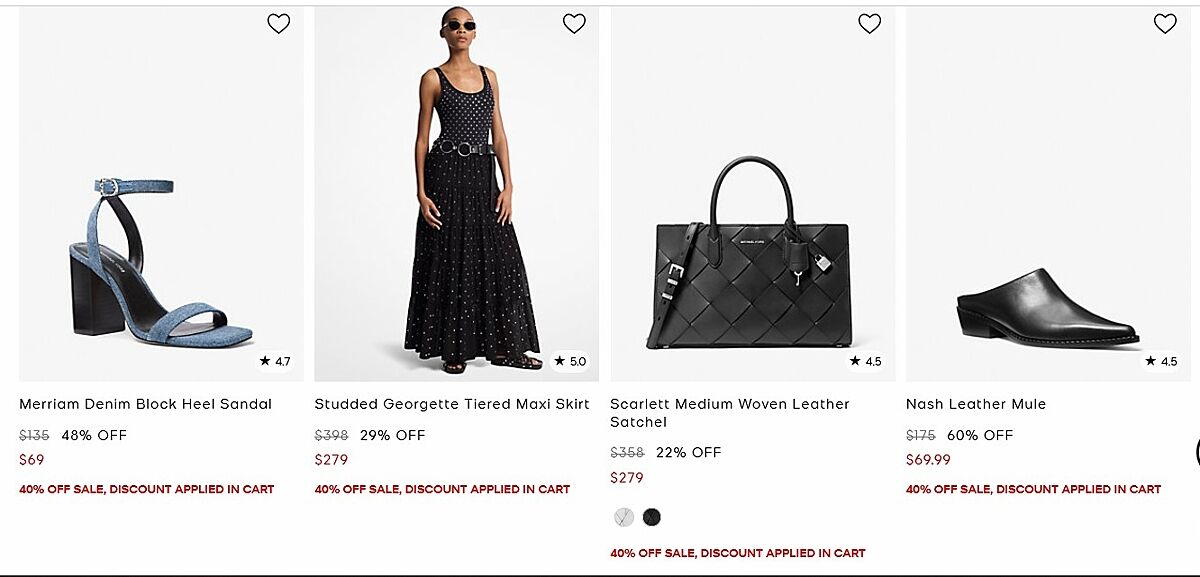This screenshot has height=577, width=1200.
Task: Open Studded Georgette Tiered Maxi Skirt title
Action: (452, 404)
